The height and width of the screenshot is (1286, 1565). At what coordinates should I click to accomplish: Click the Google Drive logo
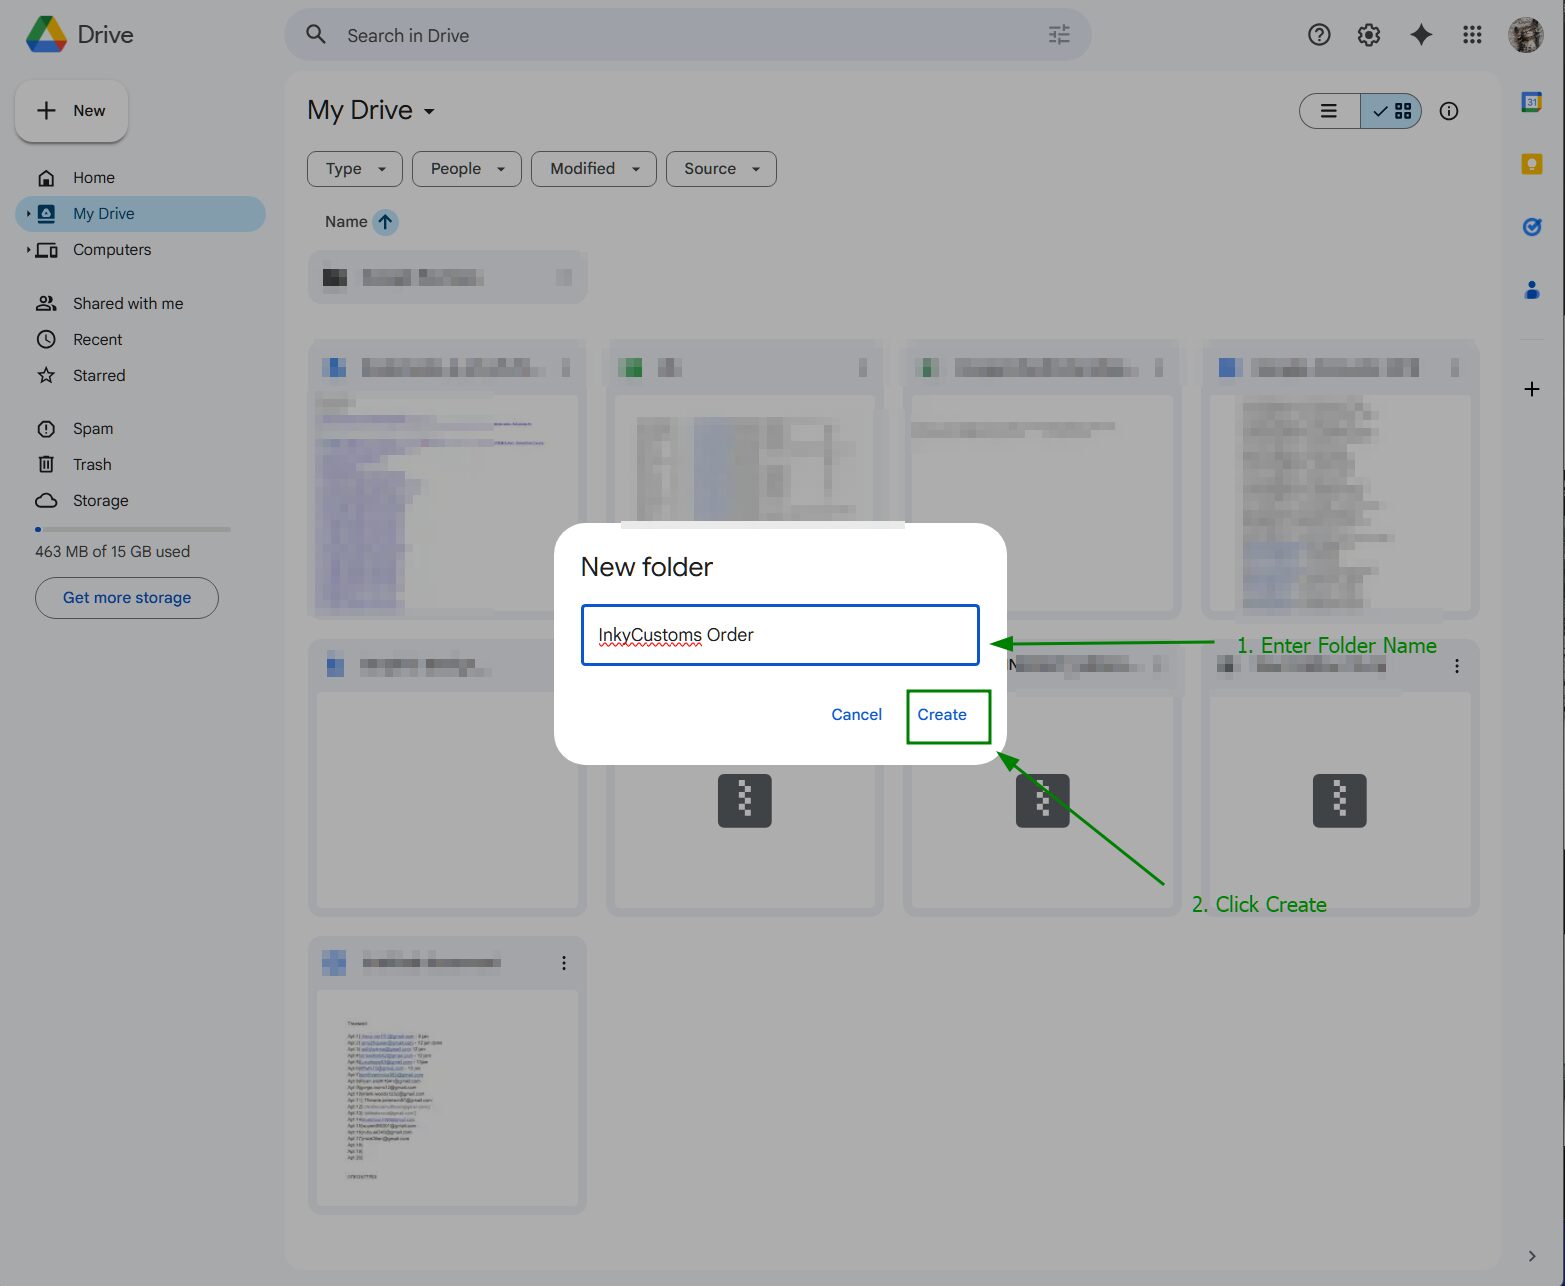pyautogui.click(x=46, y=35)
